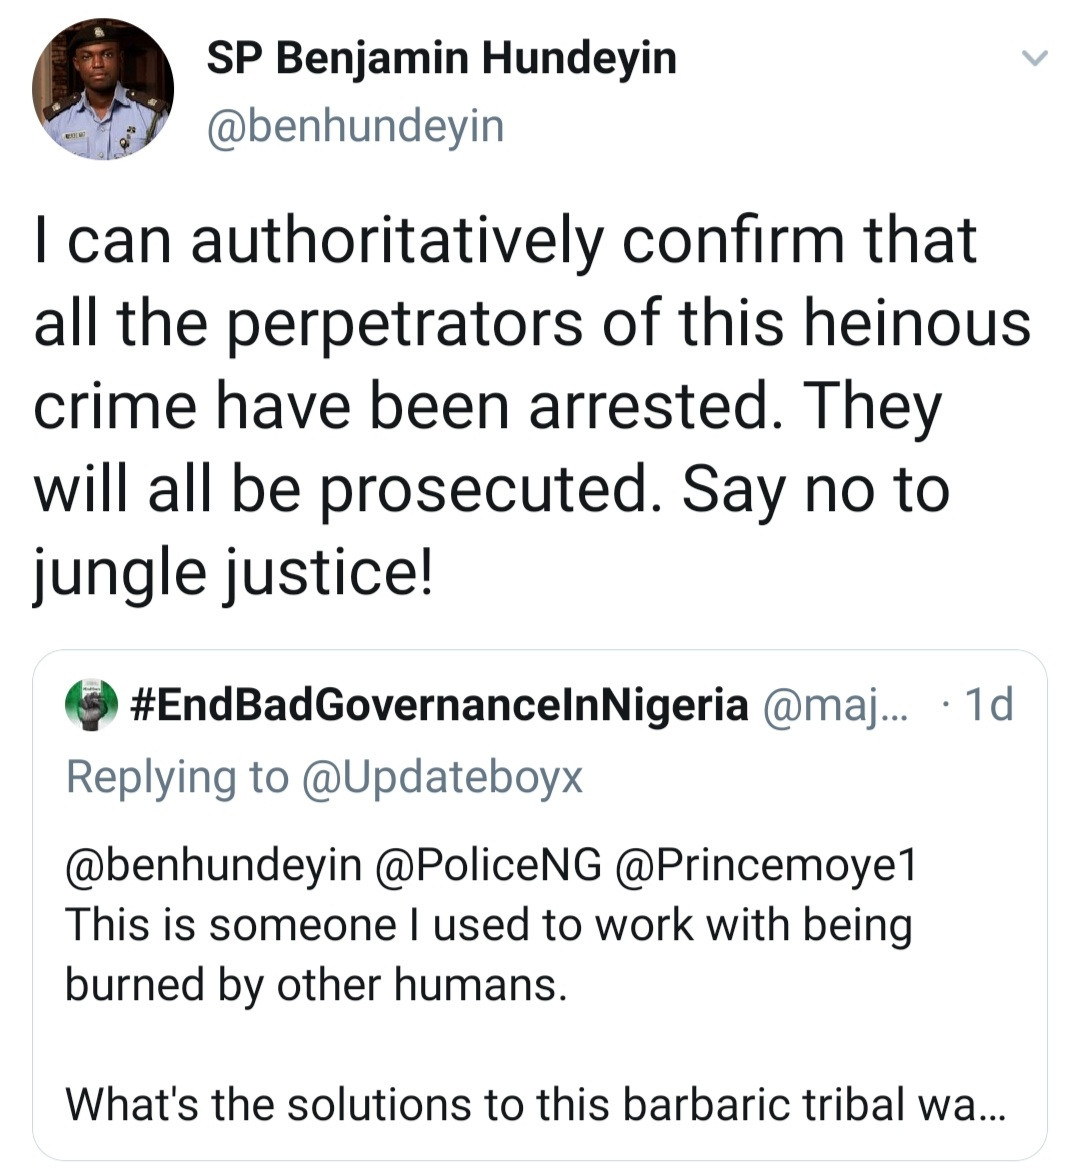Screen dimensions: 1080x1170
Task: Expand truncated line 'What's the solutions to this'
Action: pyautogui.click(x=536, y=1105)
